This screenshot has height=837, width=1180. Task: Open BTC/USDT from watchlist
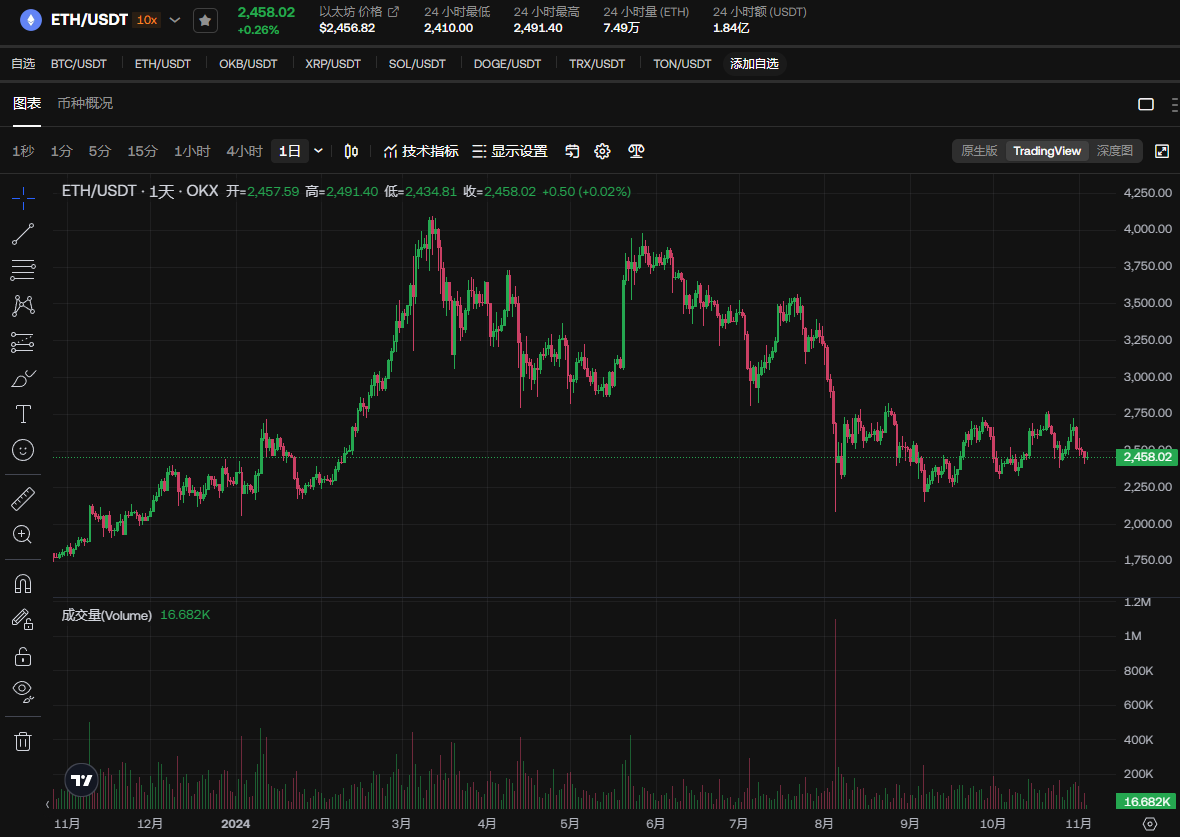[79, 64]
